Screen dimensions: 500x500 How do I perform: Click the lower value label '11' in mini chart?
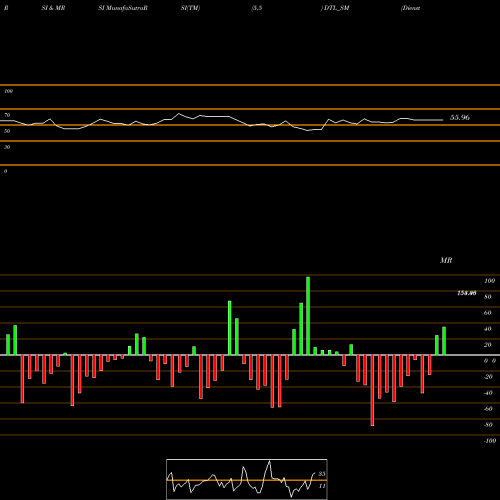pos(322,486)
